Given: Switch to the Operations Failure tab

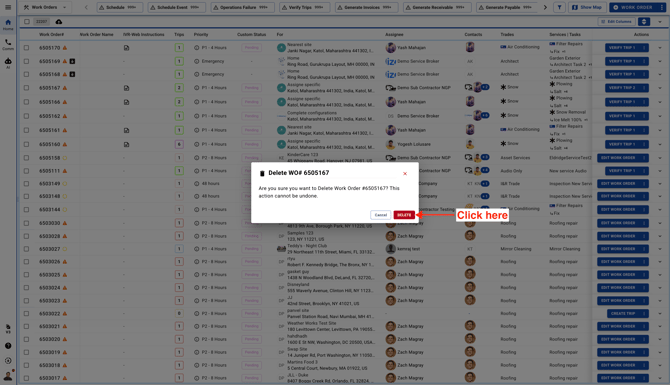Looking at the screenshot, I should (242, 7).
